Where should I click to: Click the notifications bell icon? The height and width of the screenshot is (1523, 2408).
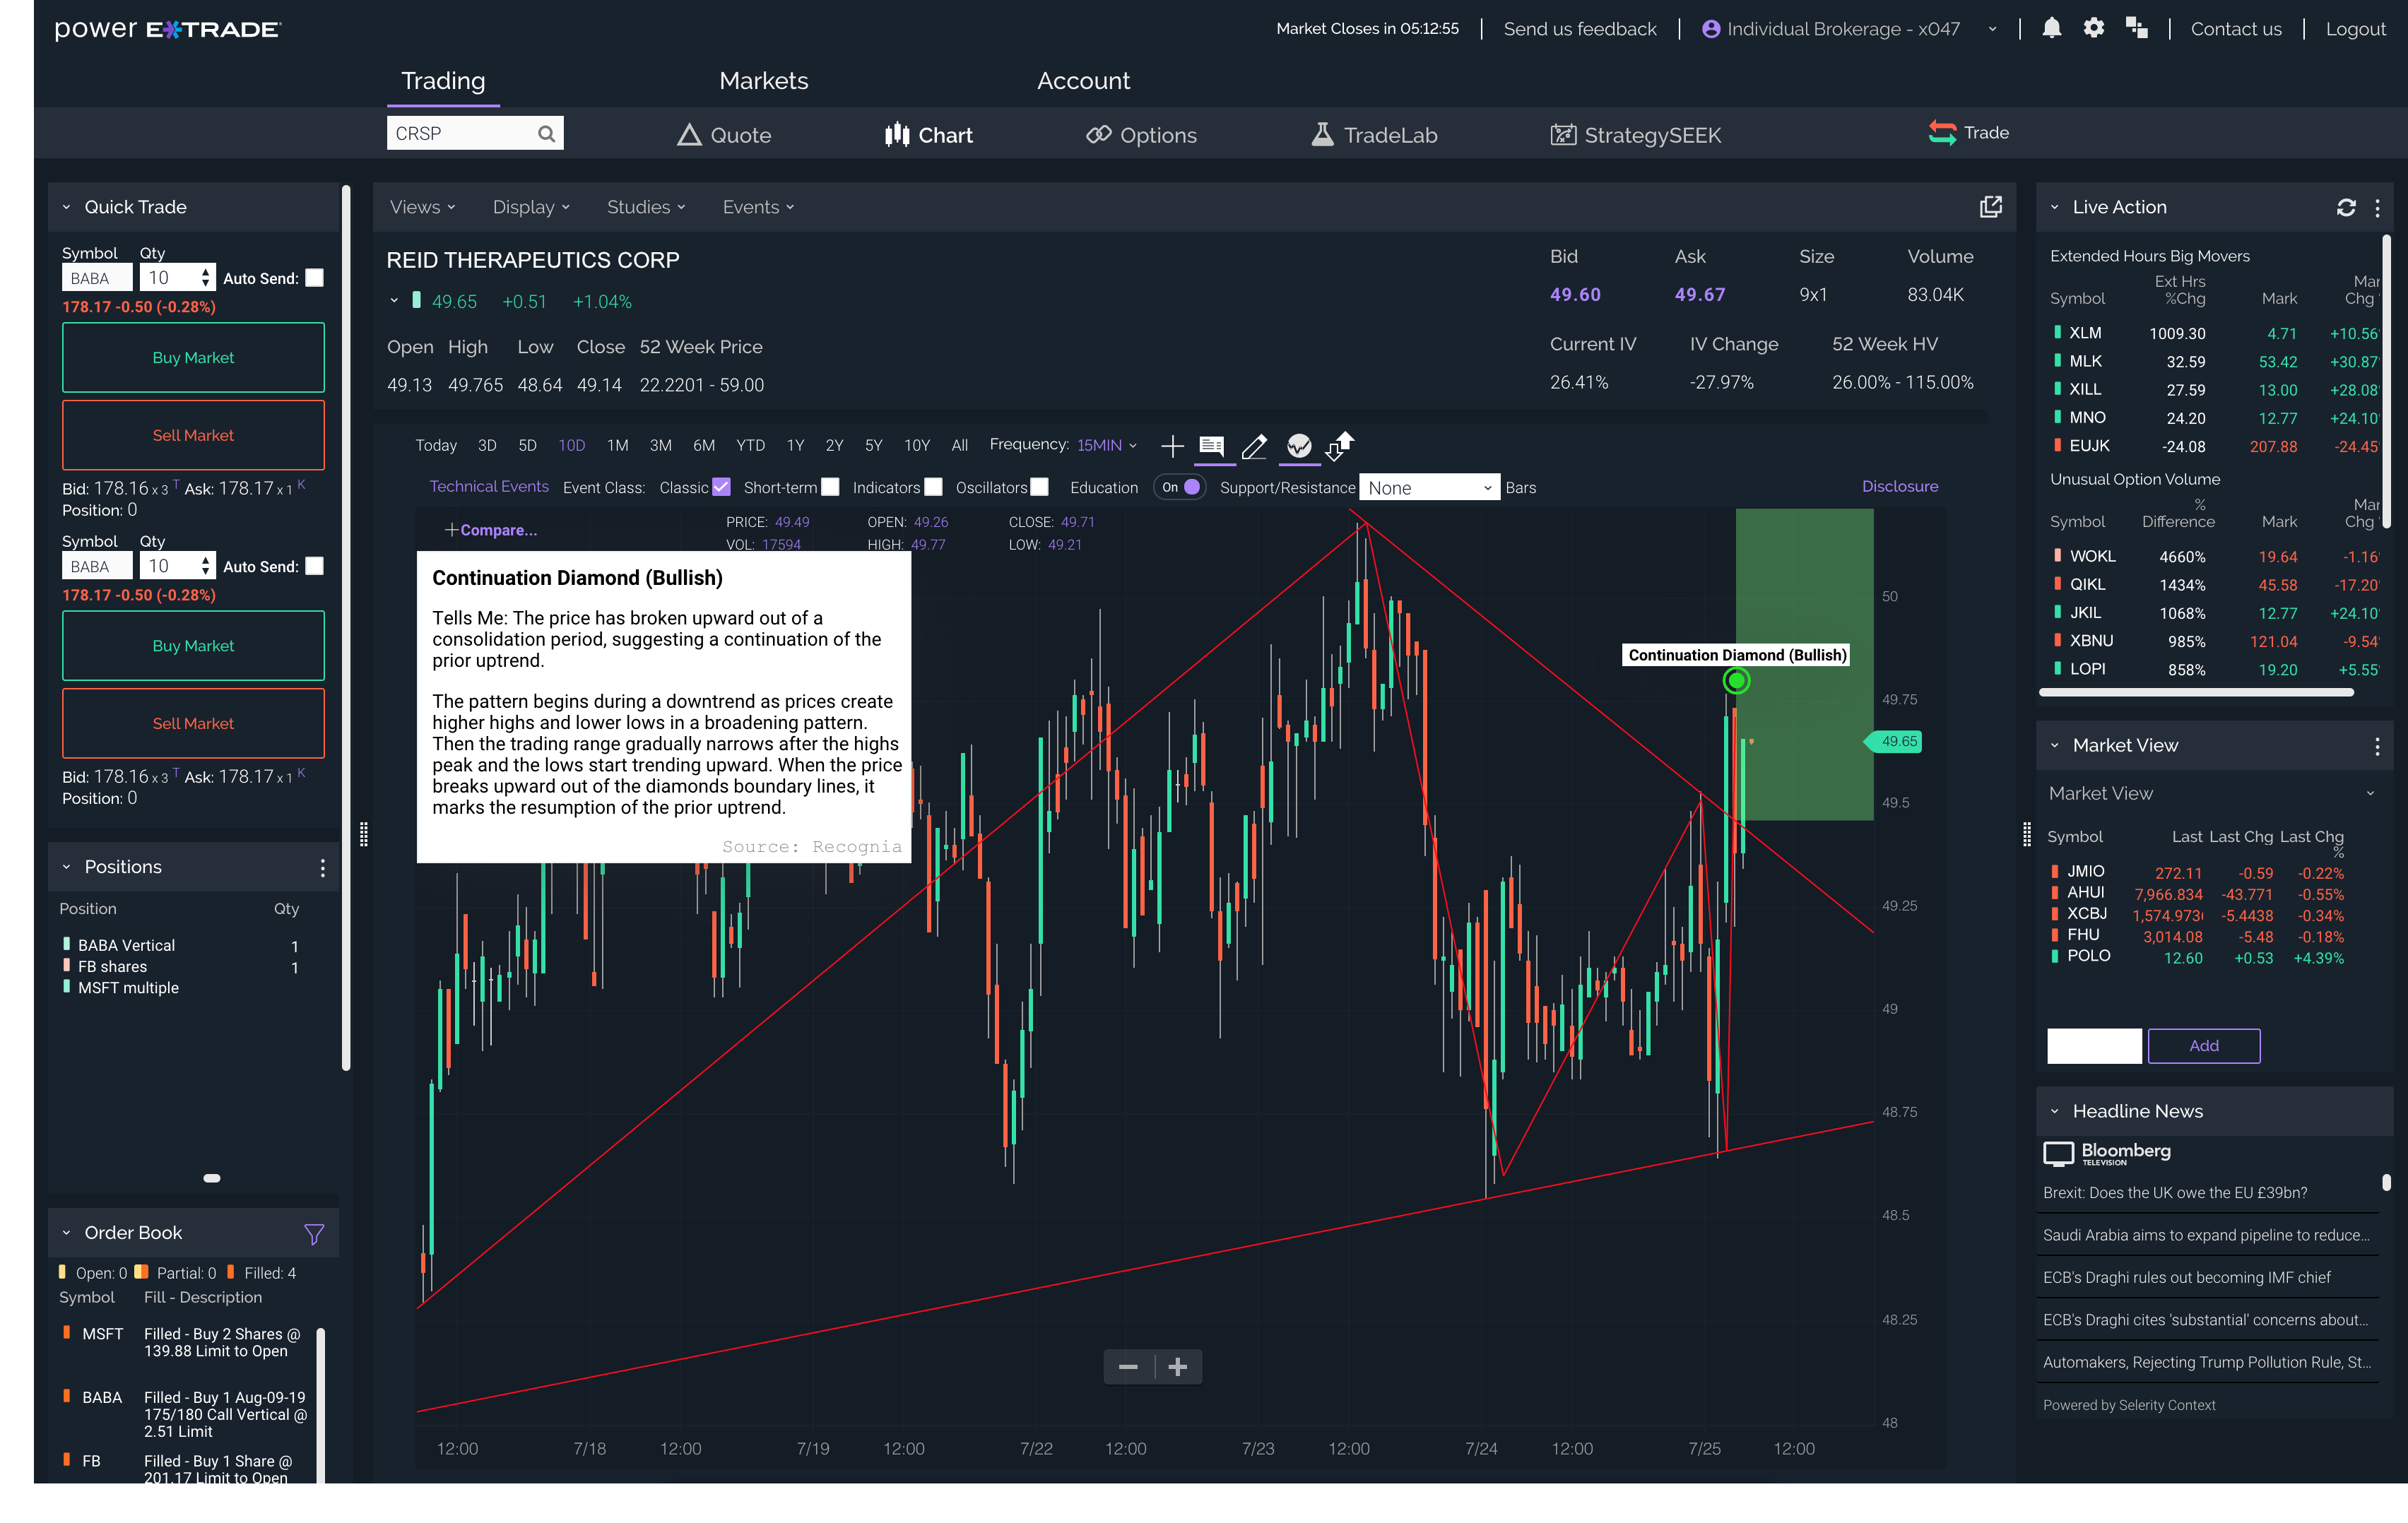(x=2051, y=28)
